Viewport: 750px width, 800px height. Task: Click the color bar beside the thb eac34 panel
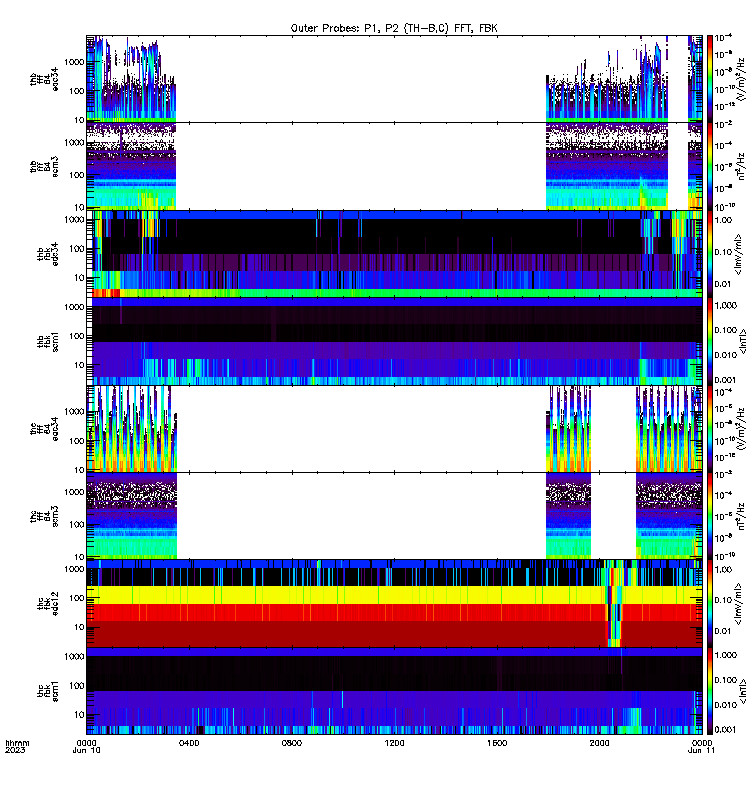click(710, 79)
